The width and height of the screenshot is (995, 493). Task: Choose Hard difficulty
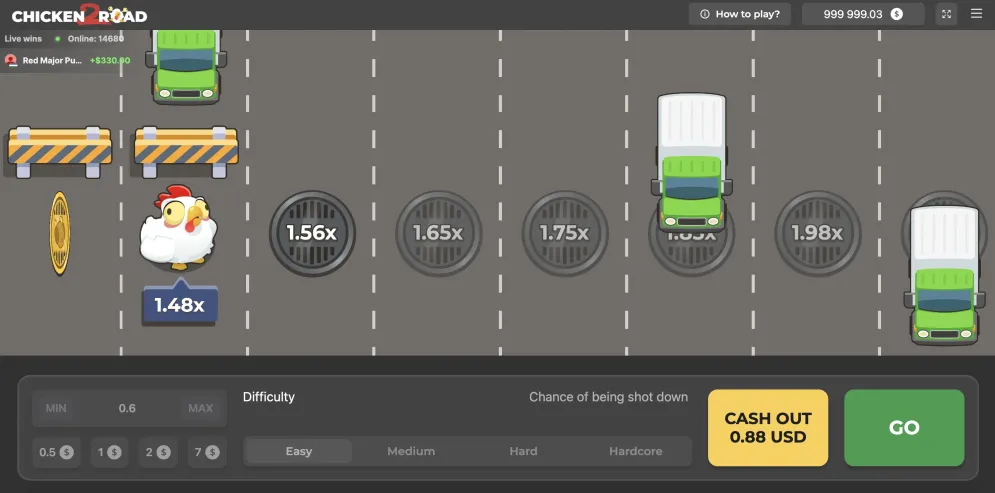pos(524,451)
